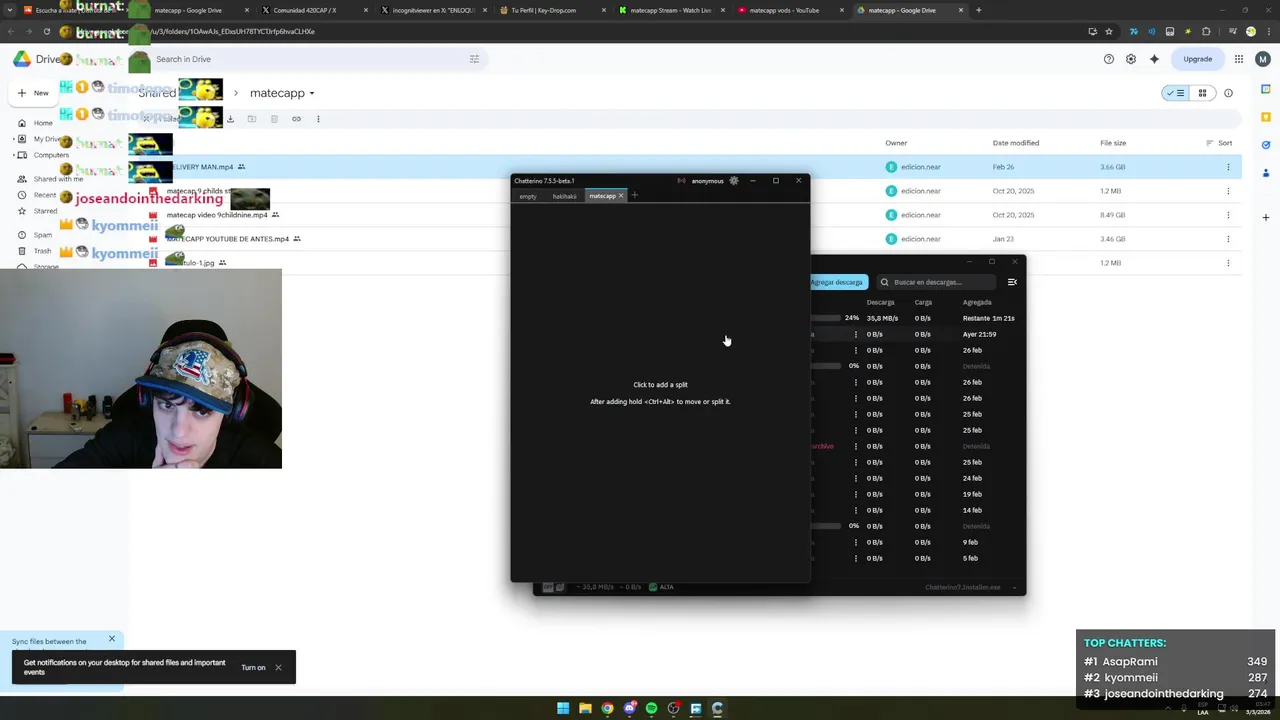The height and width of the screenshot is (720, 1280).
Task: Add a new Chatterino tab with plus
Action: [634, 196]
